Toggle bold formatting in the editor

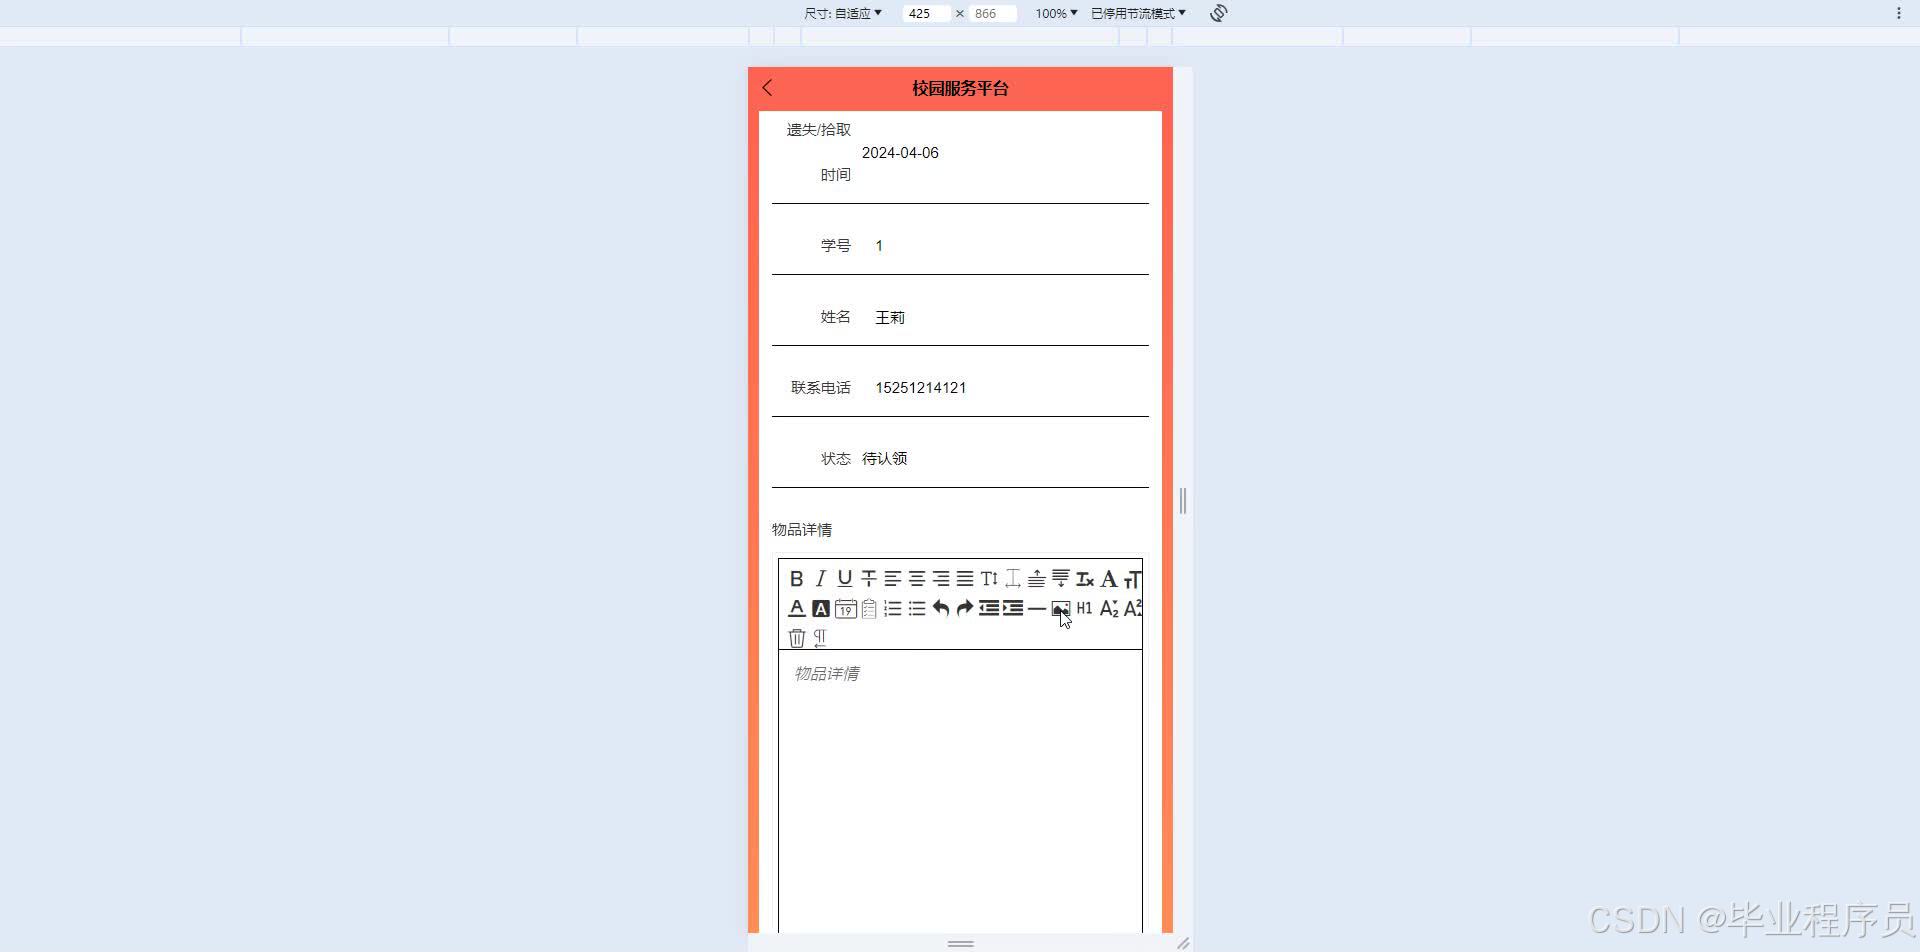[x=796, y=579]
